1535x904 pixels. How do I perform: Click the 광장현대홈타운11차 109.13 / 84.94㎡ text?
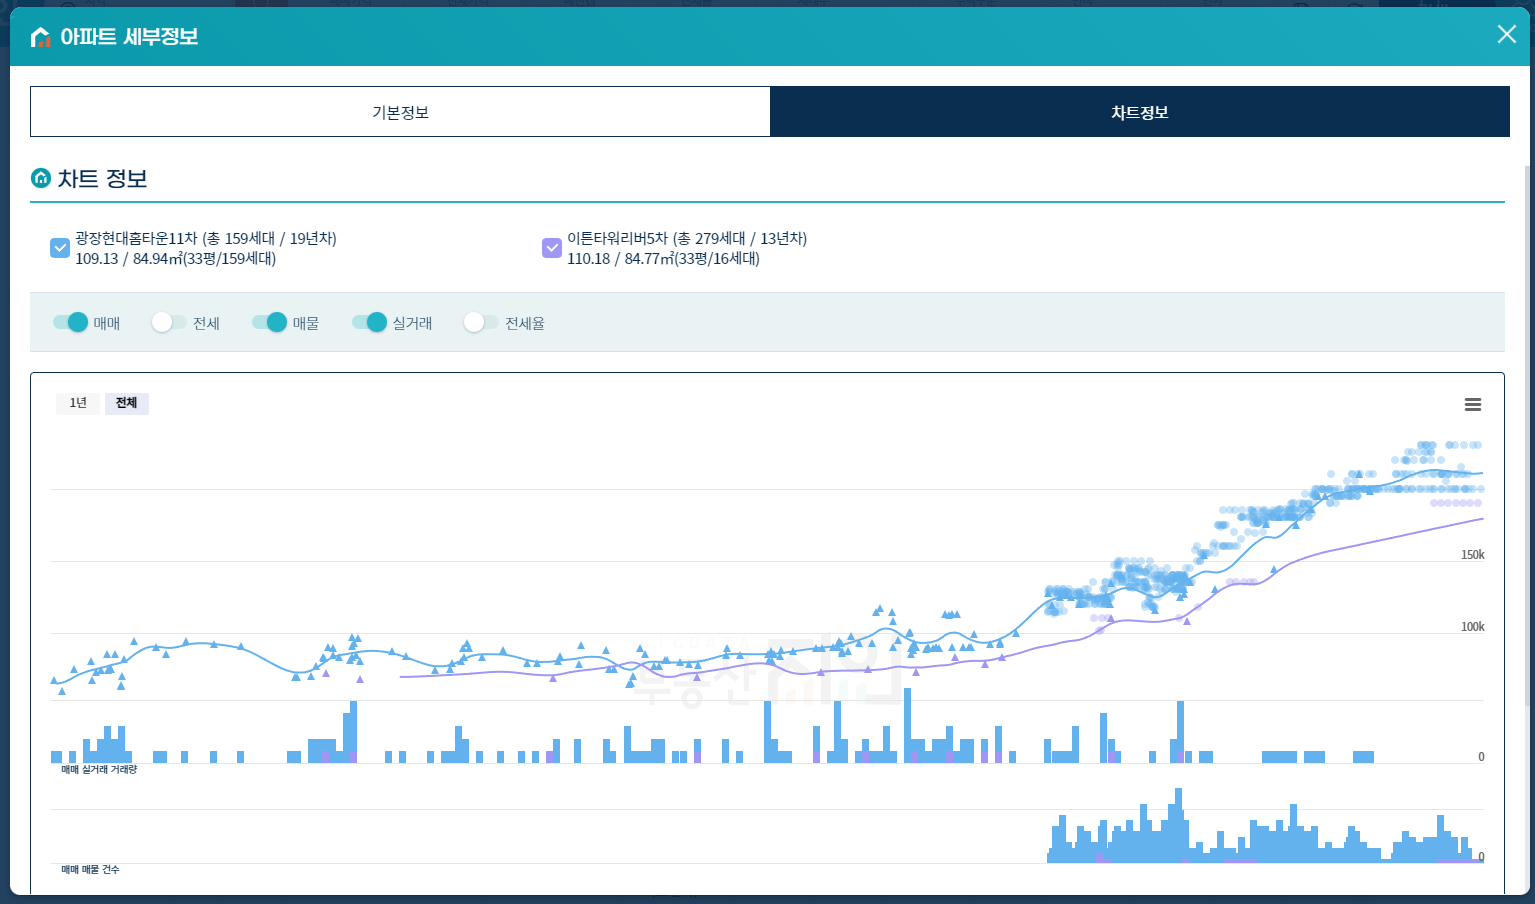206,248
